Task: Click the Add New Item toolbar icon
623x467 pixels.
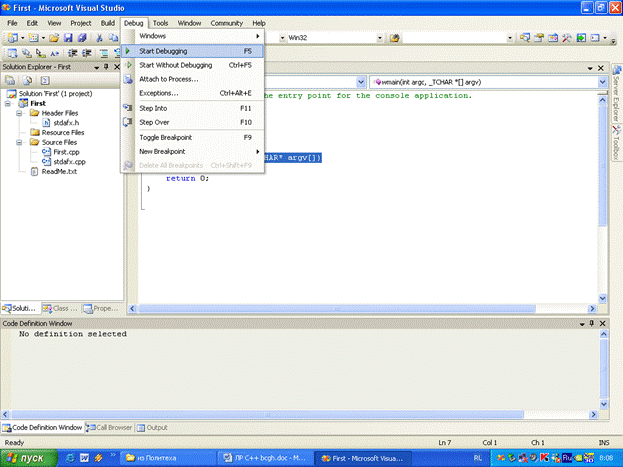Action: click(34, 38)
